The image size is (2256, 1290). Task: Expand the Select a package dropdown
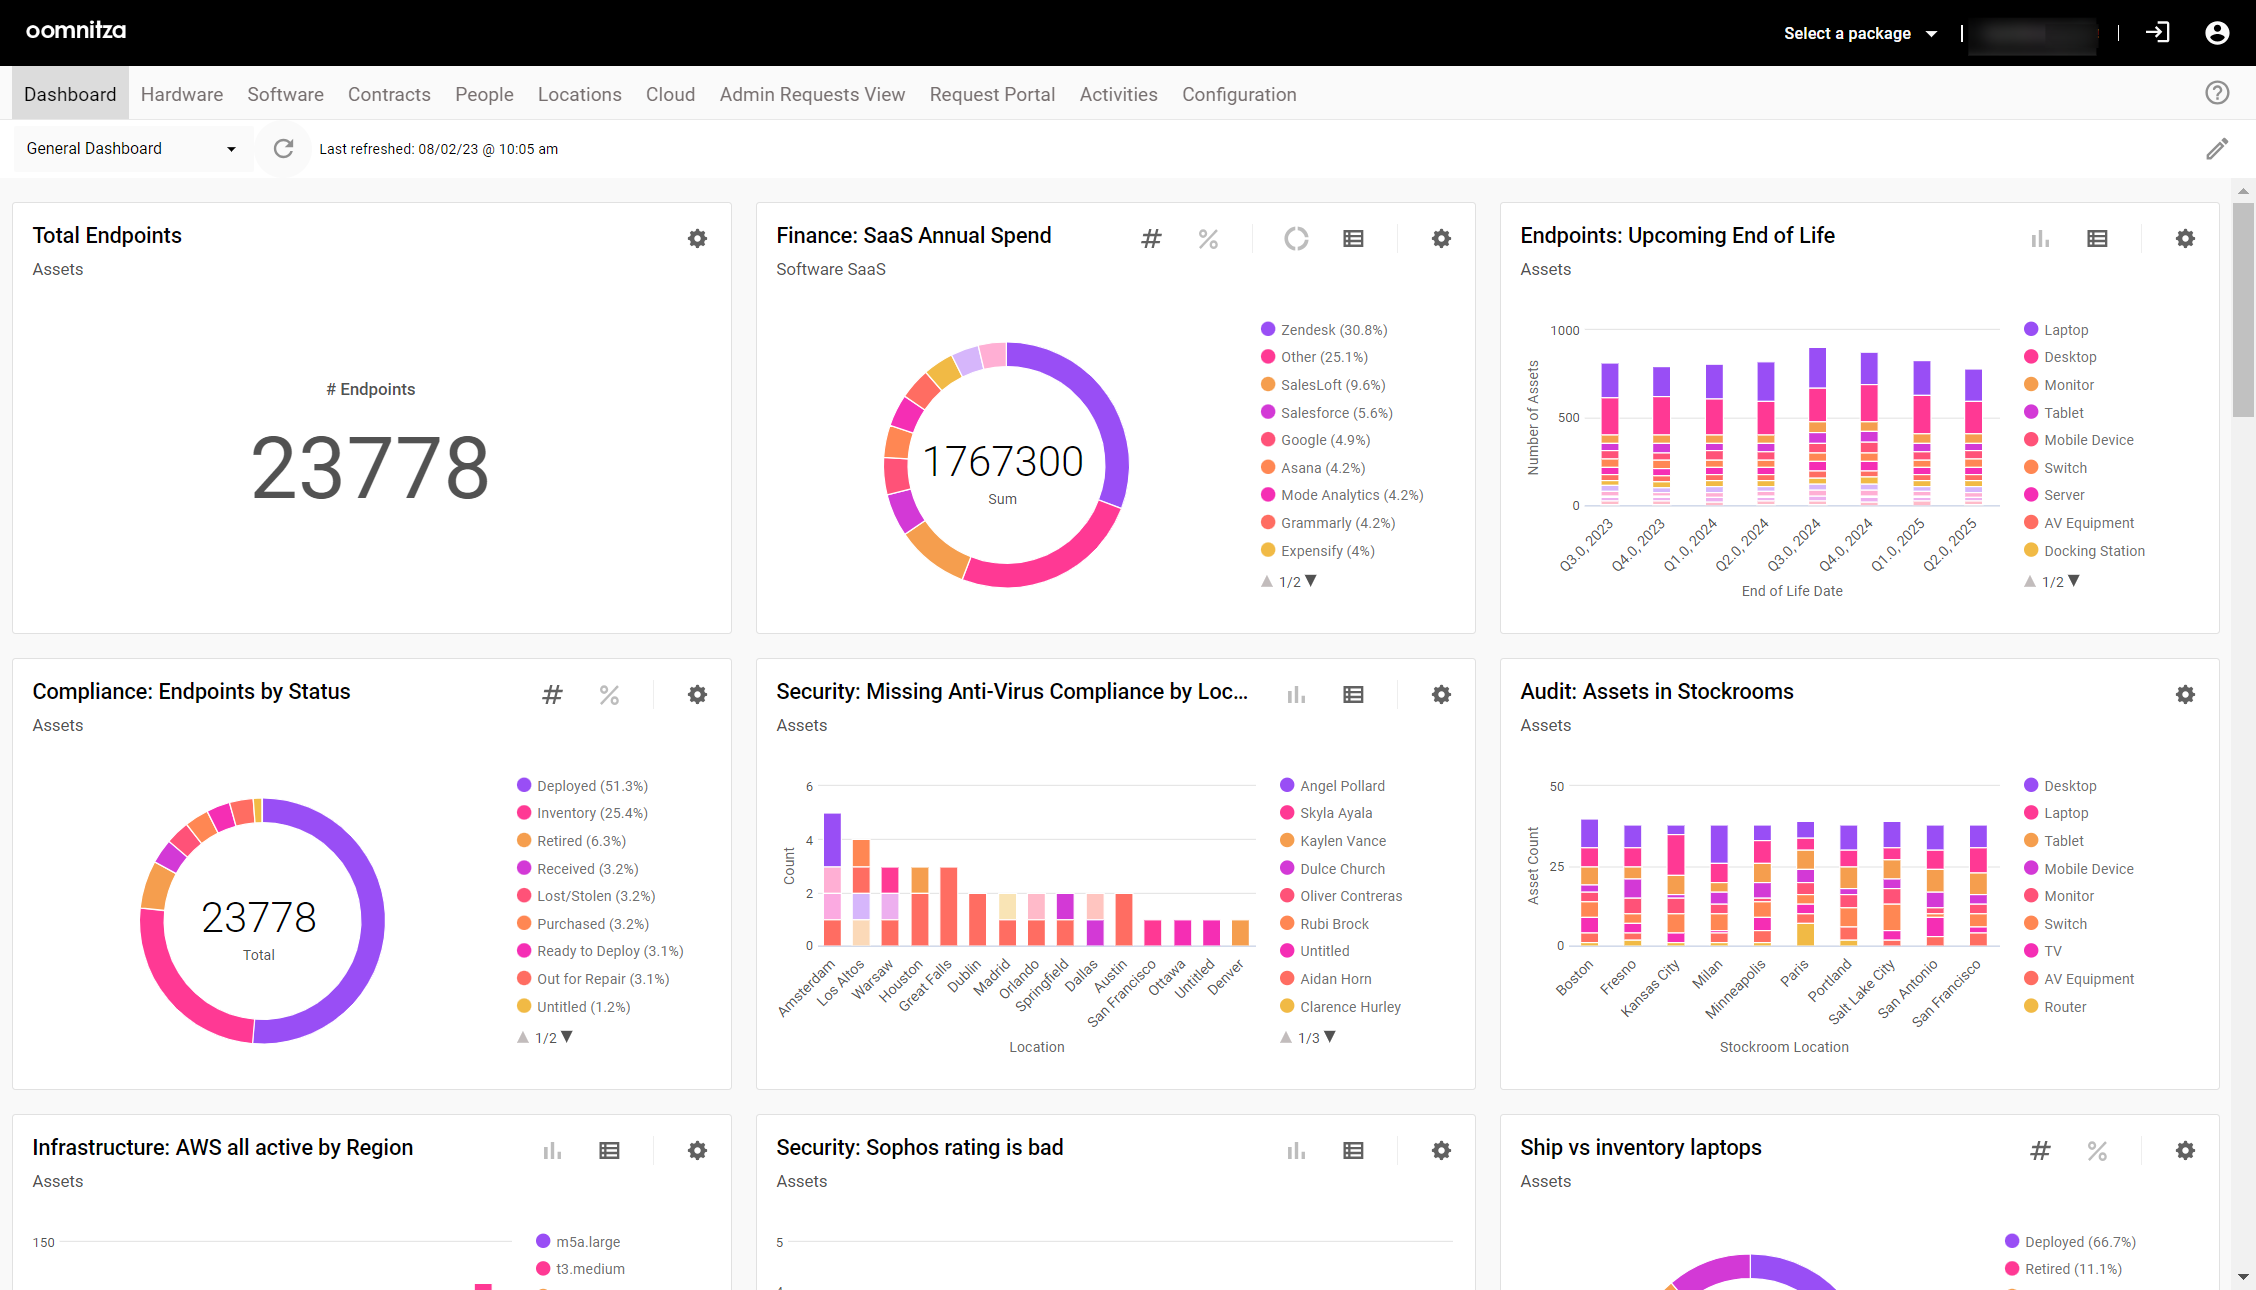tap(1860, 33)
